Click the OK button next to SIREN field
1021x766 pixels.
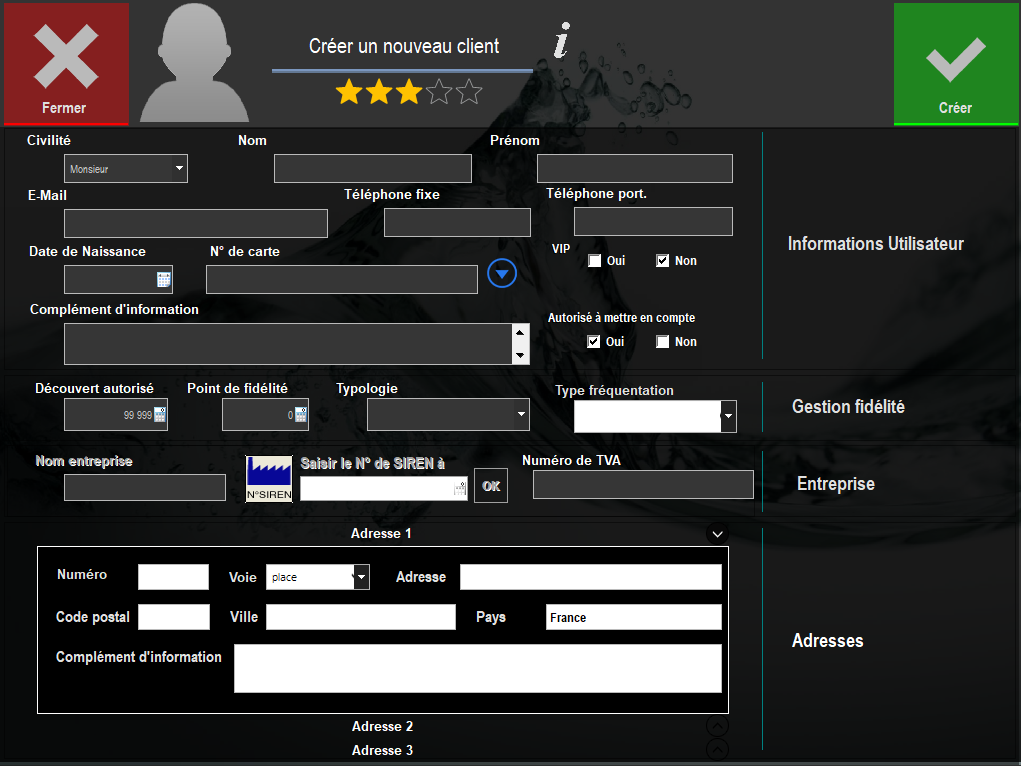(x=491, y=486)
